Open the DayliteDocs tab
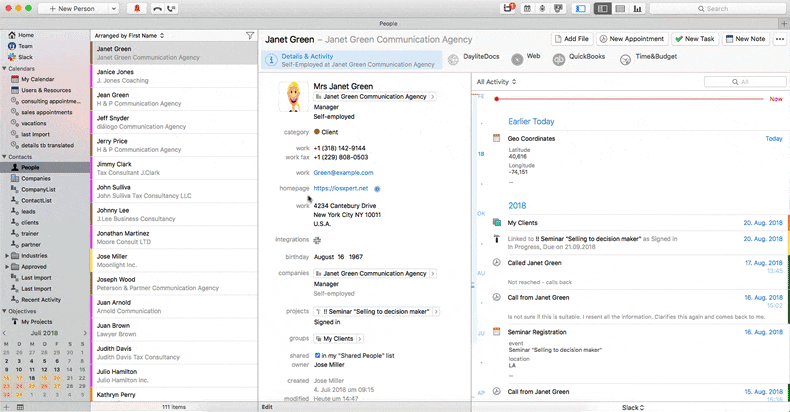 click(474, 59)
